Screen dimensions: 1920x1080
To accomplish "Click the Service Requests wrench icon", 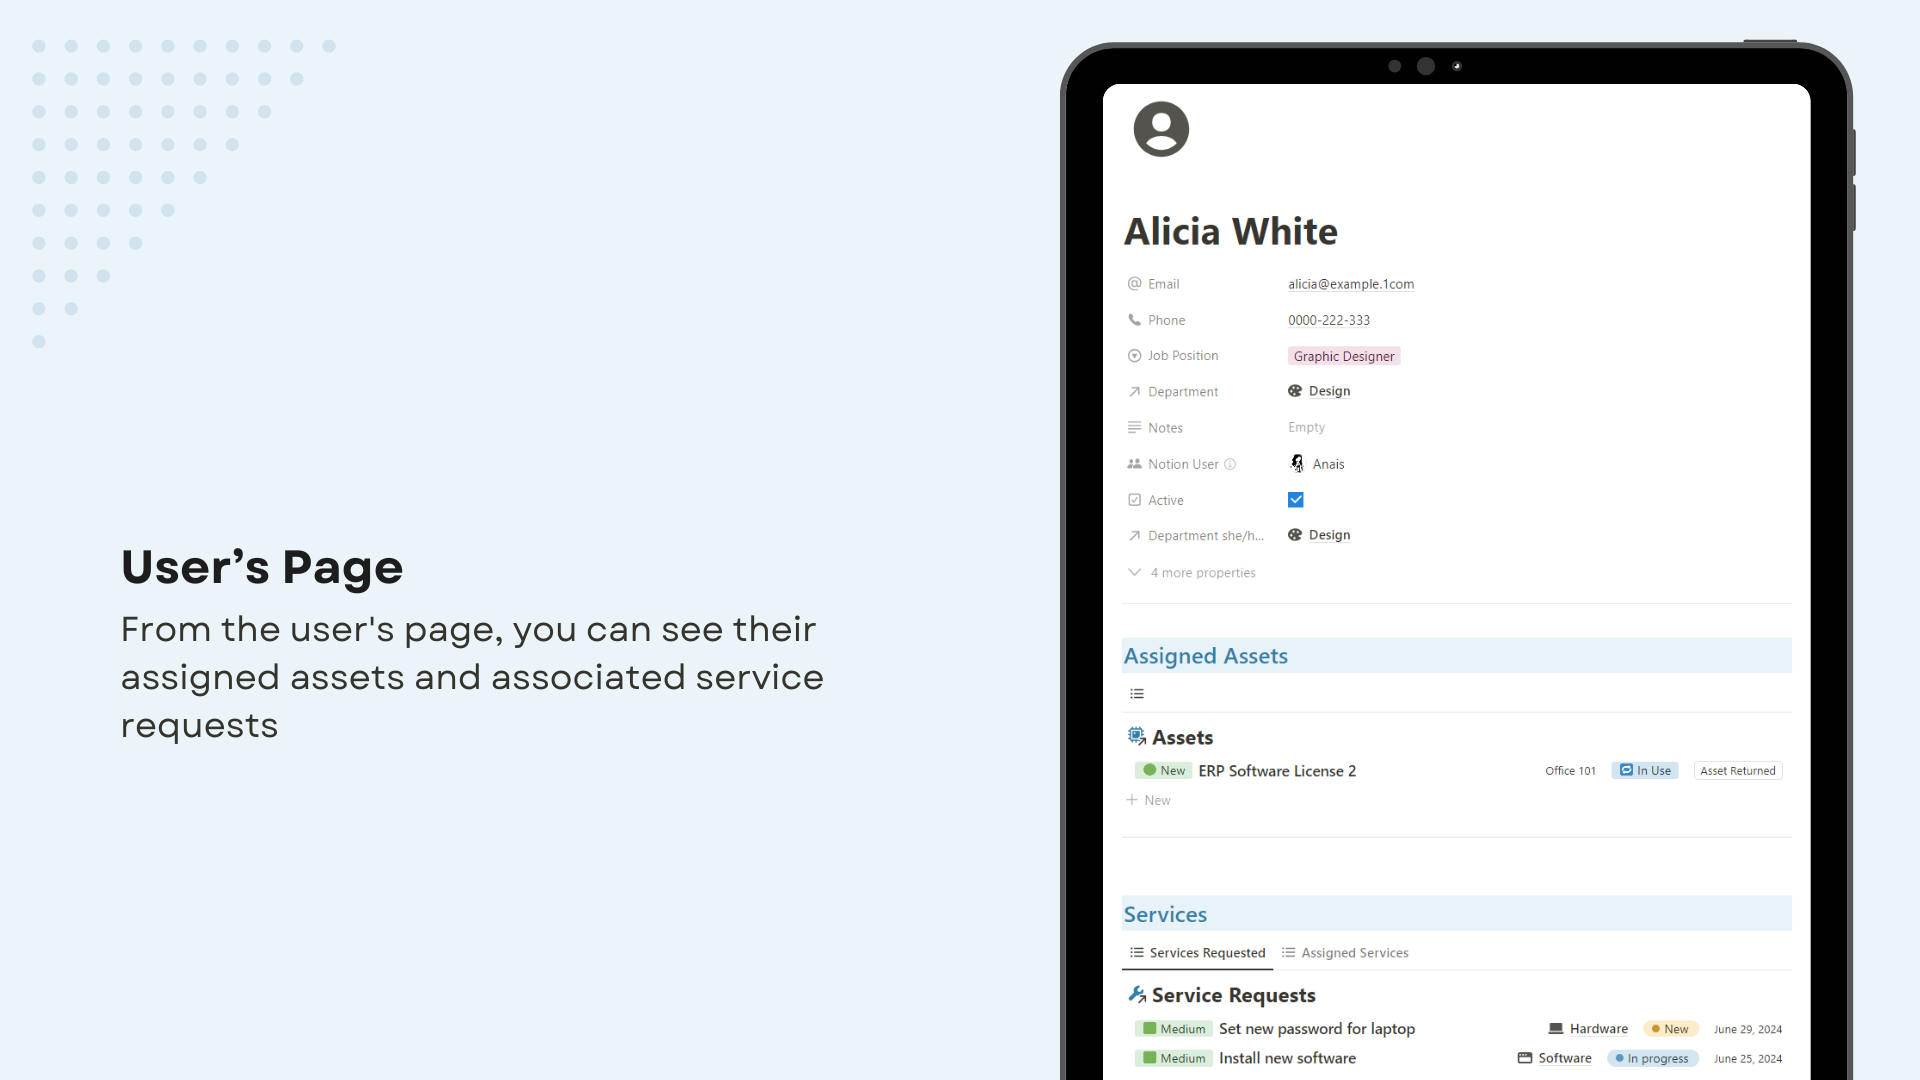I will [x=1137, y=995].
